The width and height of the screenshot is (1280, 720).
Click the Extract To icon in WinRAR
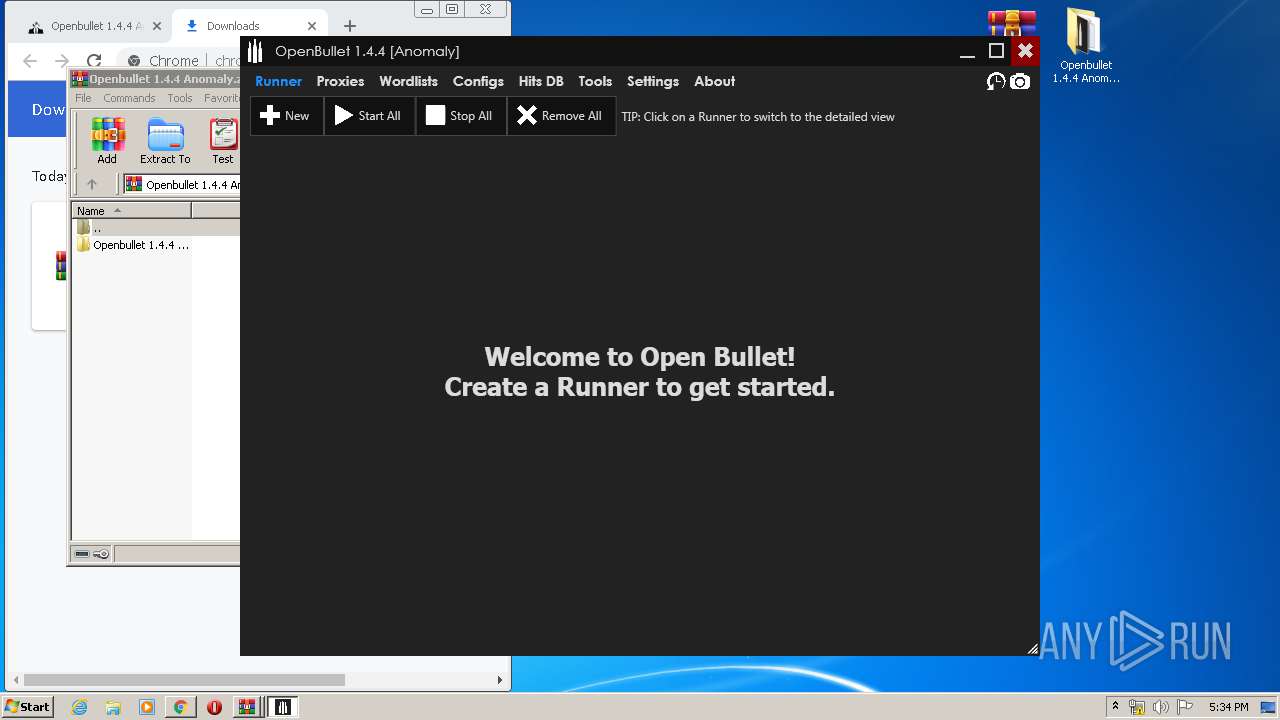click(x=165, y=141)
